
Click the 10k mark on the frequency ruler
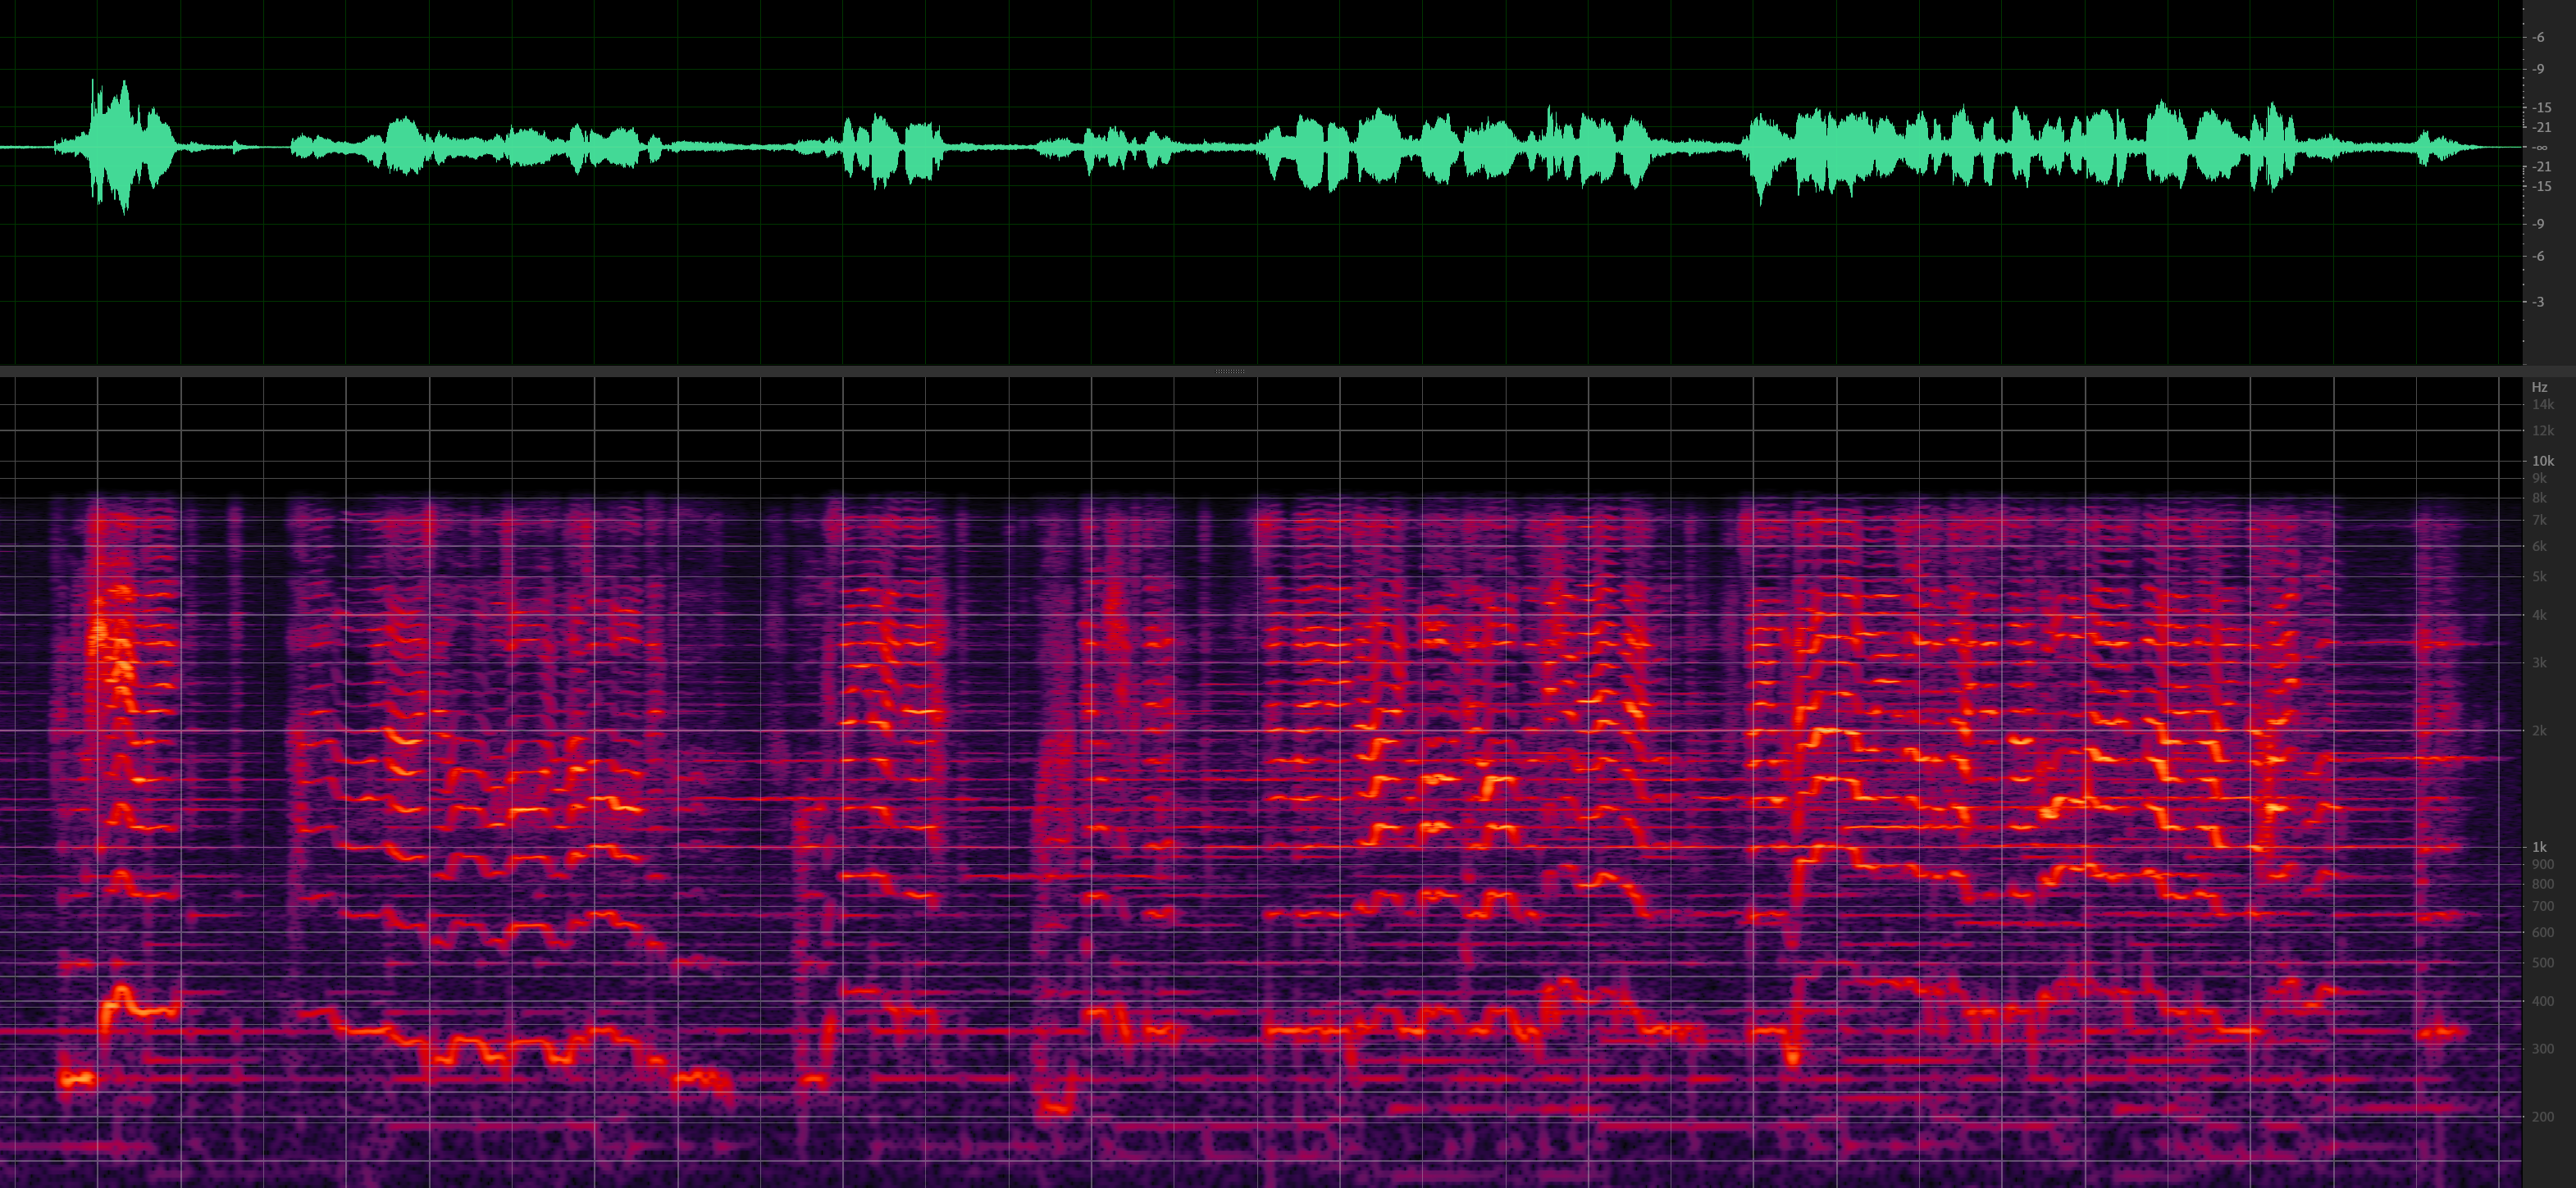(2542, 461)
